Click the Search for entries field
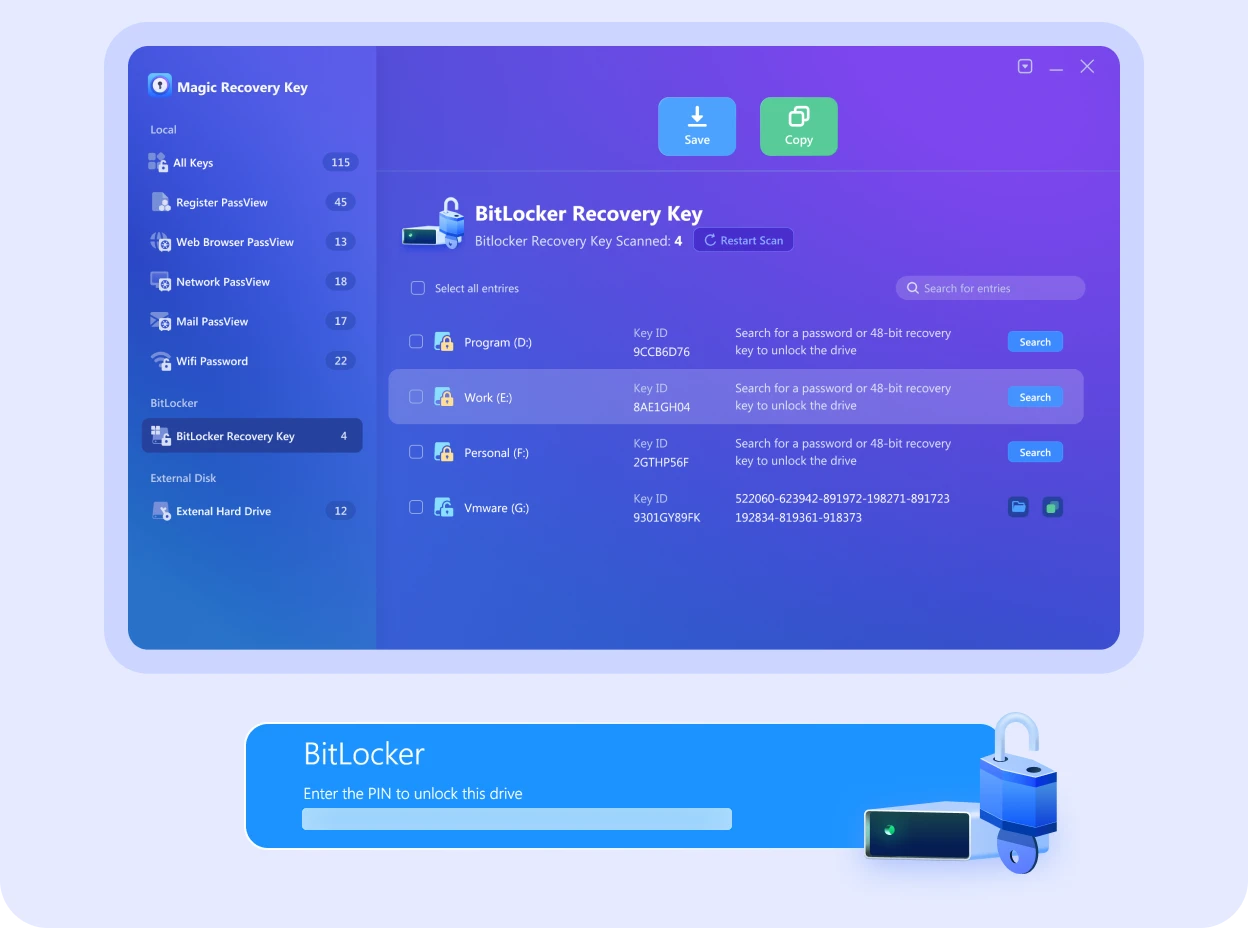This screenshot has height=928, width=1248. click(x=990, y=288)
